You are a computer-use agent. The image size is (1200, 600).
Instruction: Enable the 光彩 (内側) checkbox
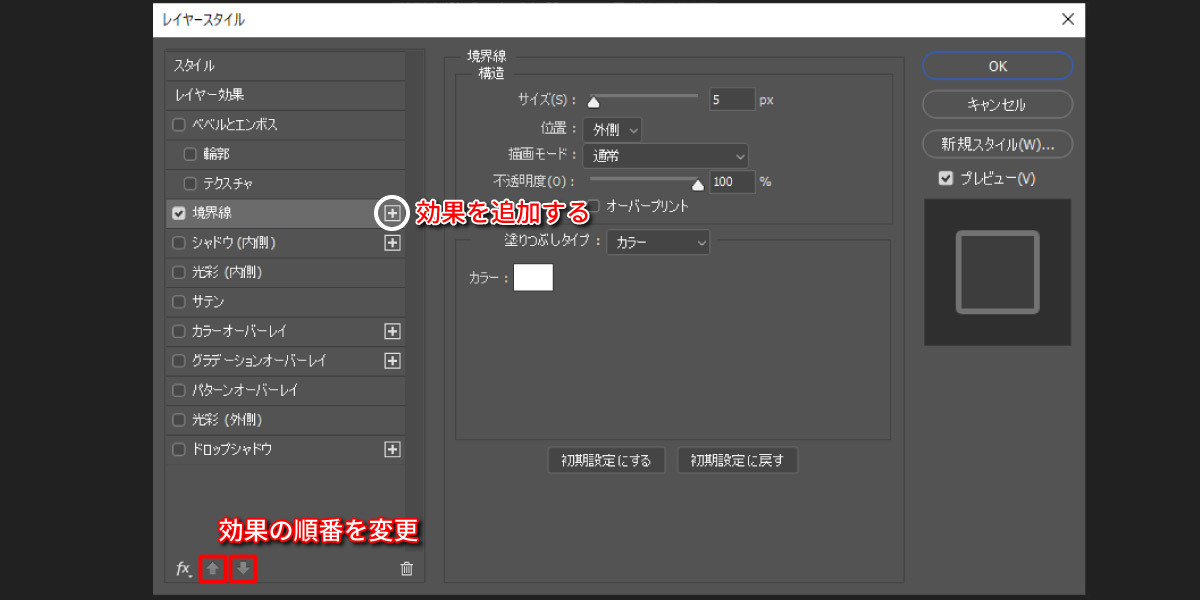(x=179, y=272)
